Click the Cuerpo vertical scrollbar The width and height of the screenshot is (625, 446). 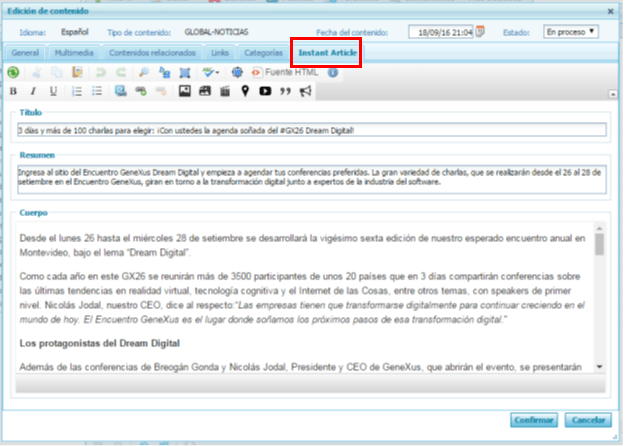click(599, 300)
